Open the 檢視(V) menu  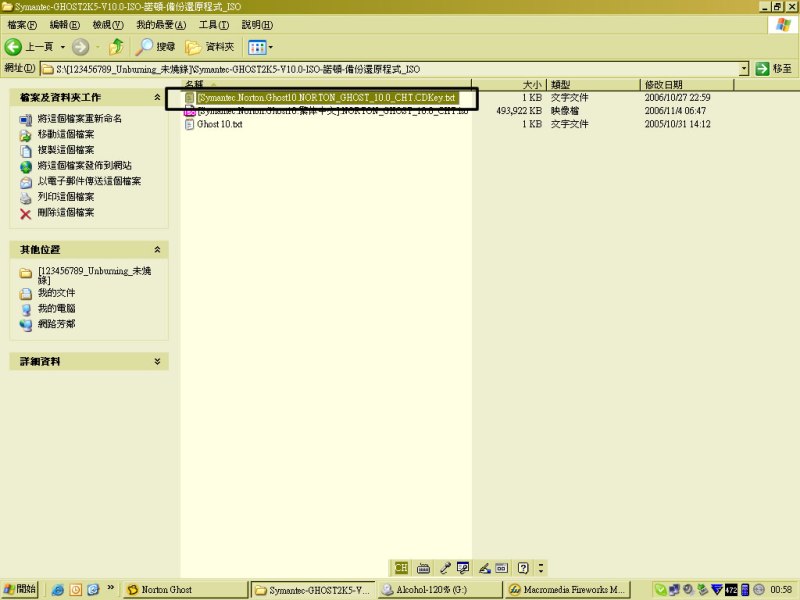tap(108, 24)
